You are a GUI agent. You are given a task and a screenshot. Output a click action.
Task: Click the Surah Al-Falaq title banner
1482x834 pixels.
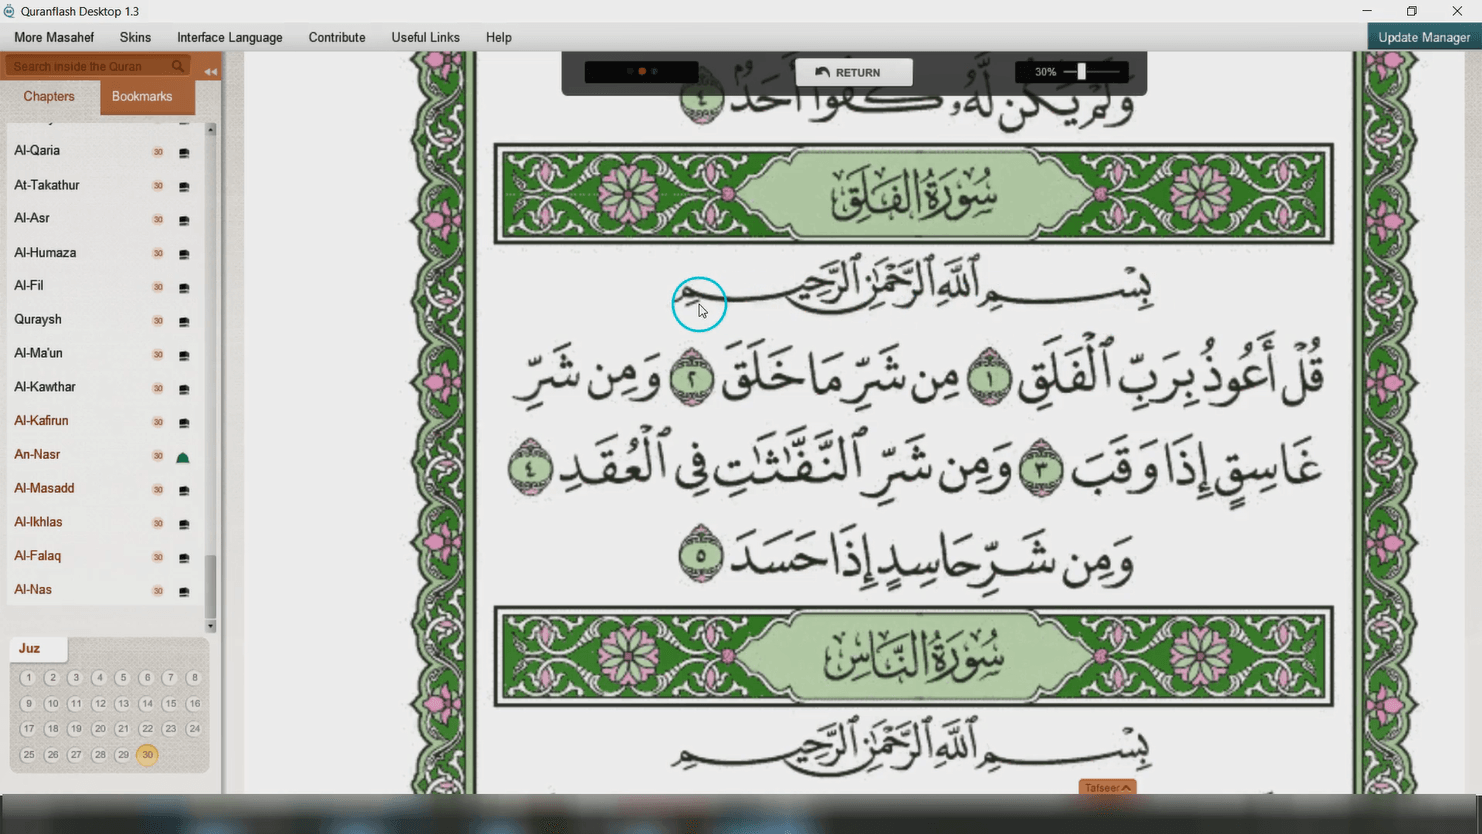913,194
